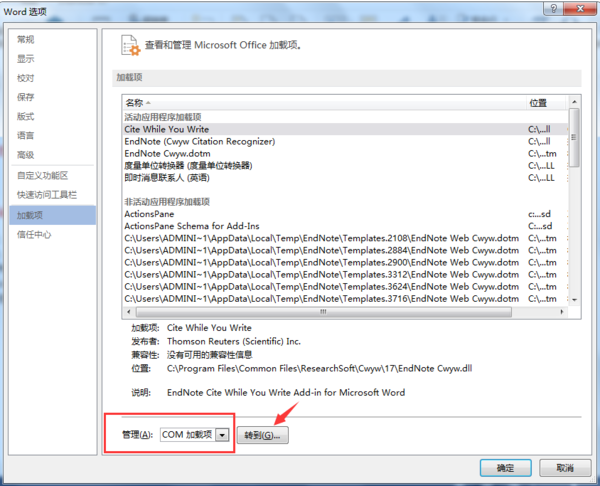Open the 保存 options category
The image size is (600, 486).
pos(26,97)
